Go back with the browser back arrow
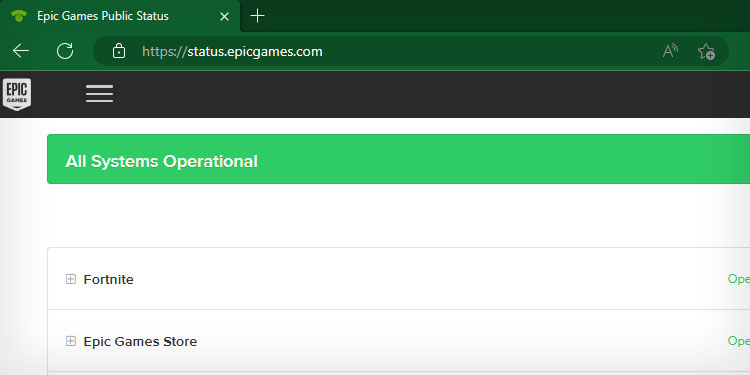The image size is (750, 375). point(21,51)
